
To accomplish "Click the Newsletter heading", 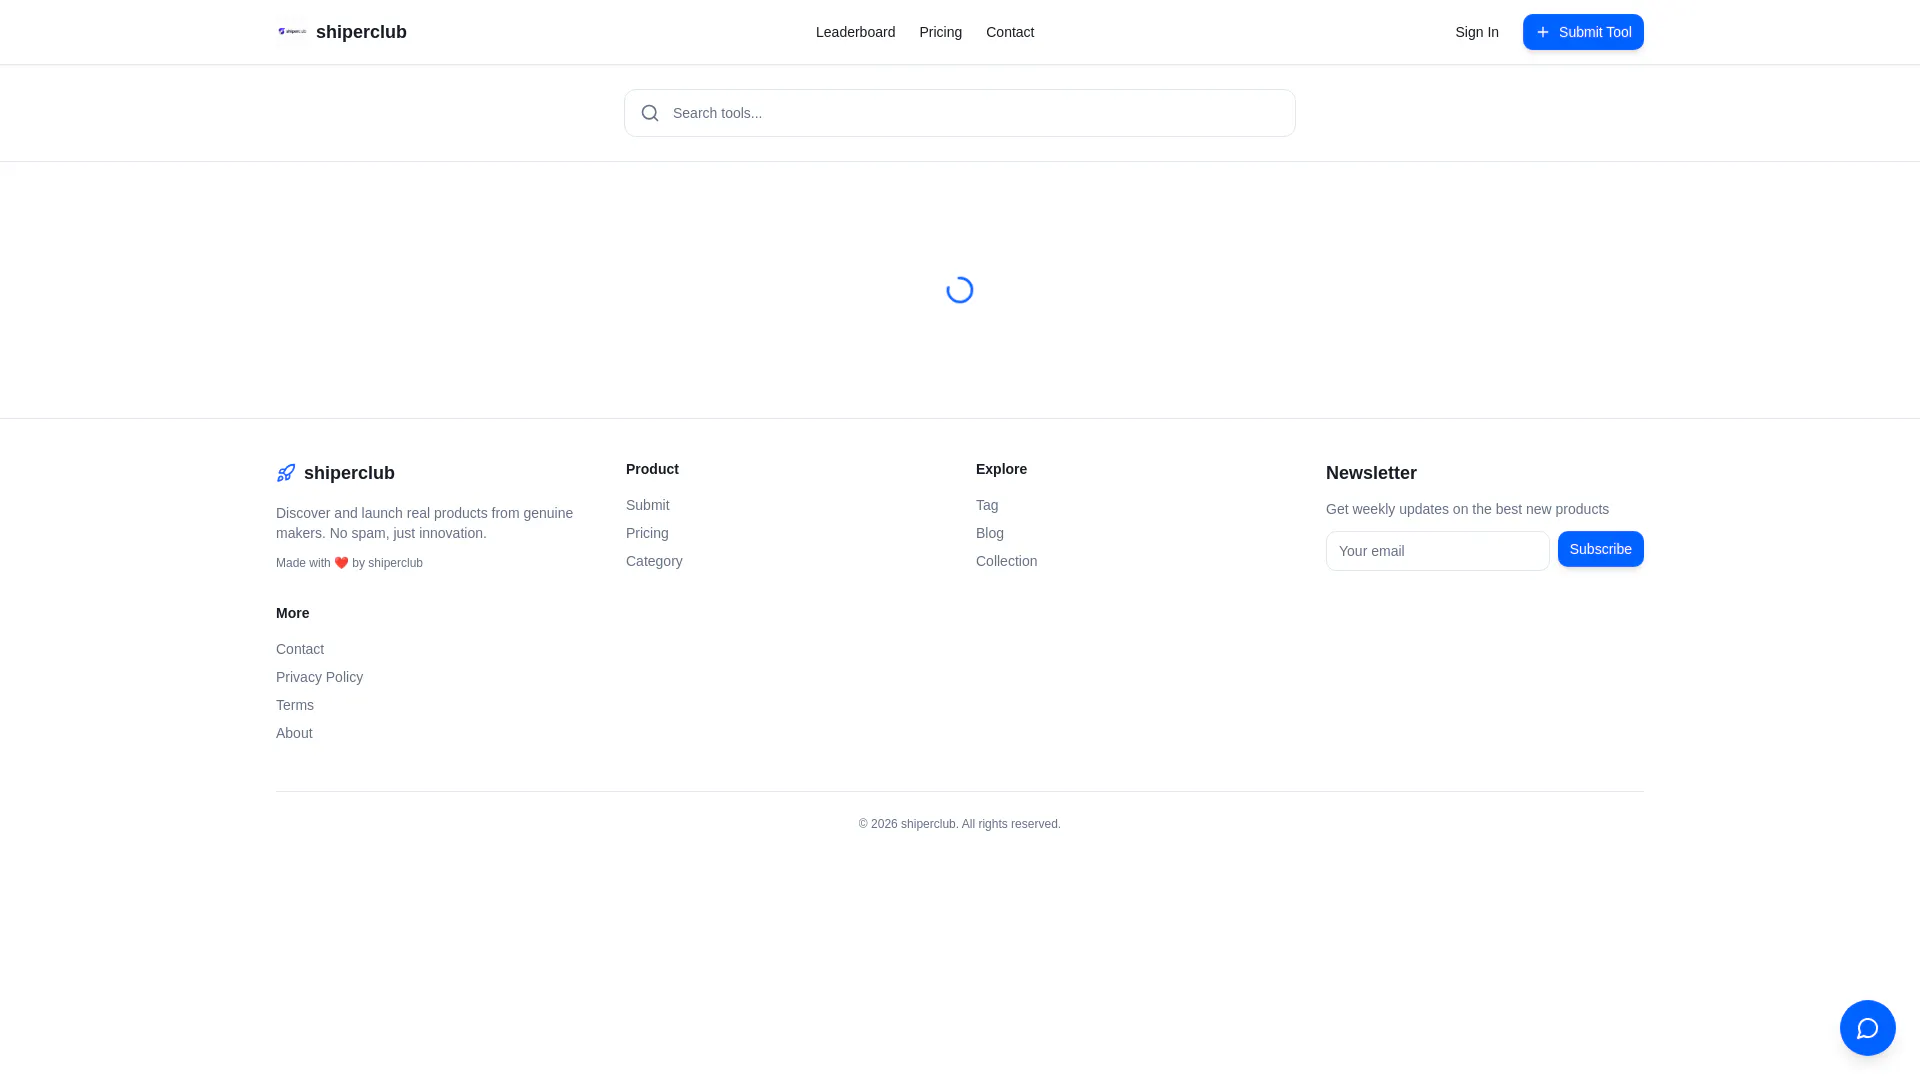I will [1371, 473].
